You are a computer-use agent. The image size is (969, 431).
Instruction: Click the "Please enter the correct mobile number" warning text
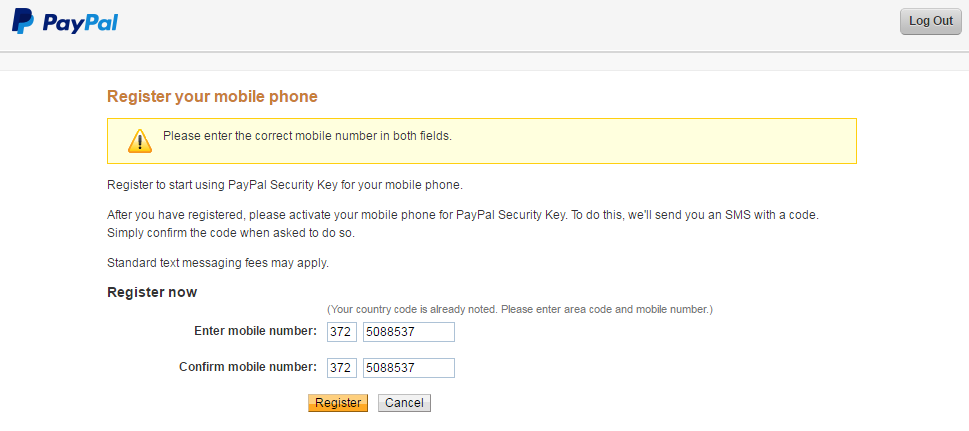[307, 135]
